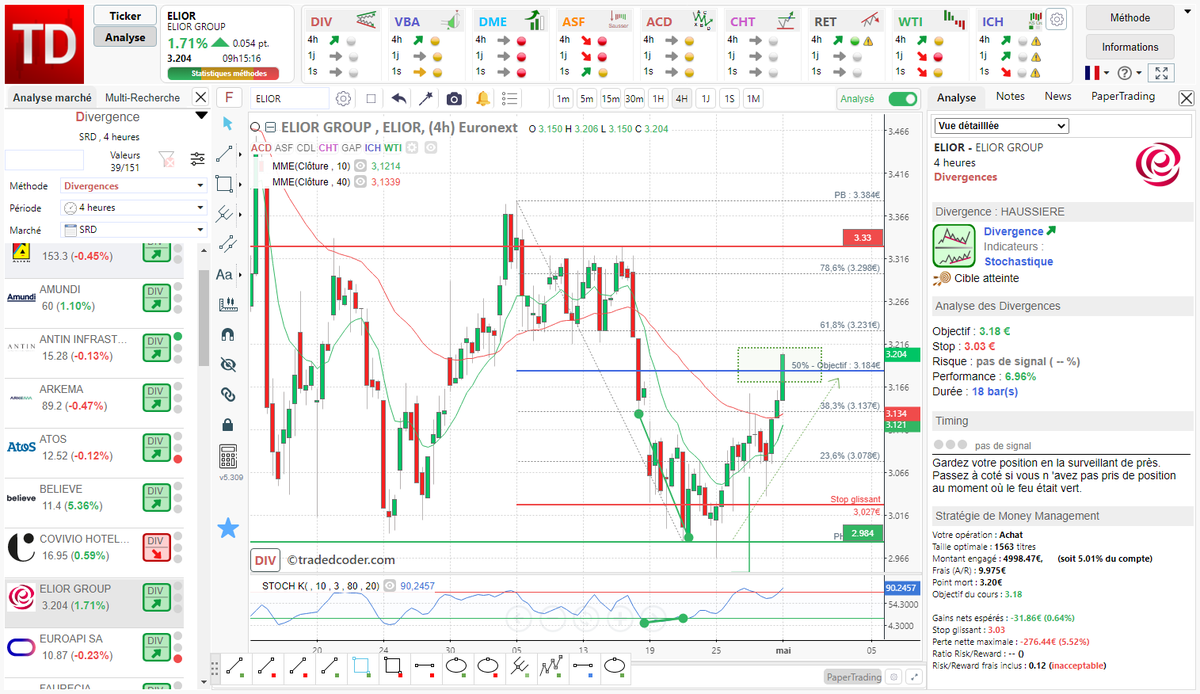1200x694 pixels.
Task: Select the arrow cursor tool
Action: 227,123
